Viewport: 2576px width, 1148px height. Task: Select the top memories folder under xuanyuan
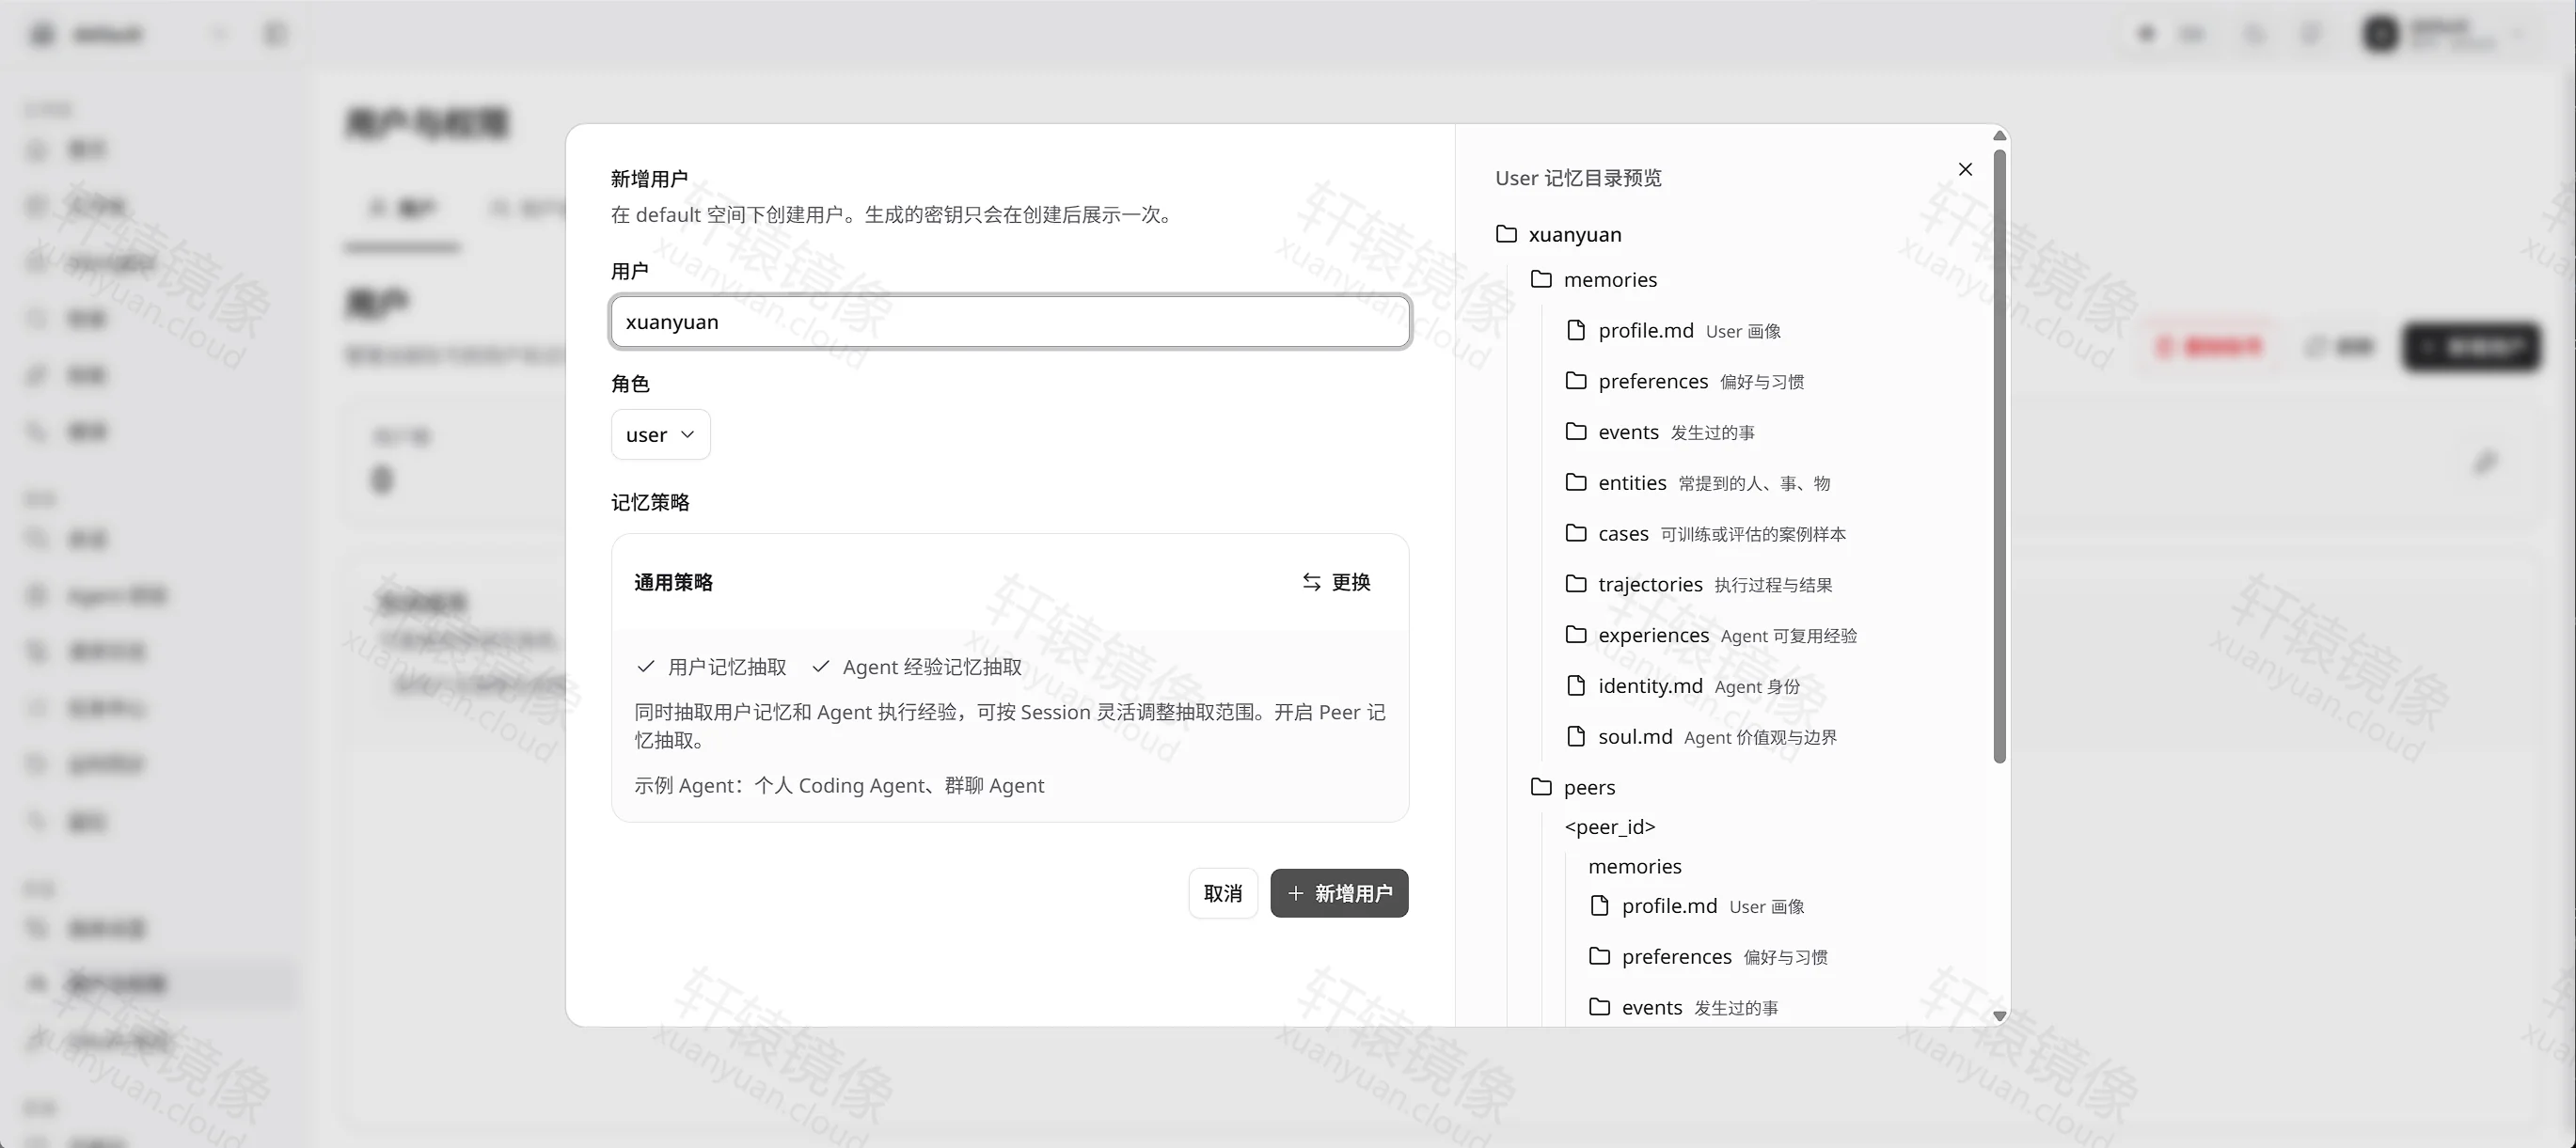pos(1594,280)
